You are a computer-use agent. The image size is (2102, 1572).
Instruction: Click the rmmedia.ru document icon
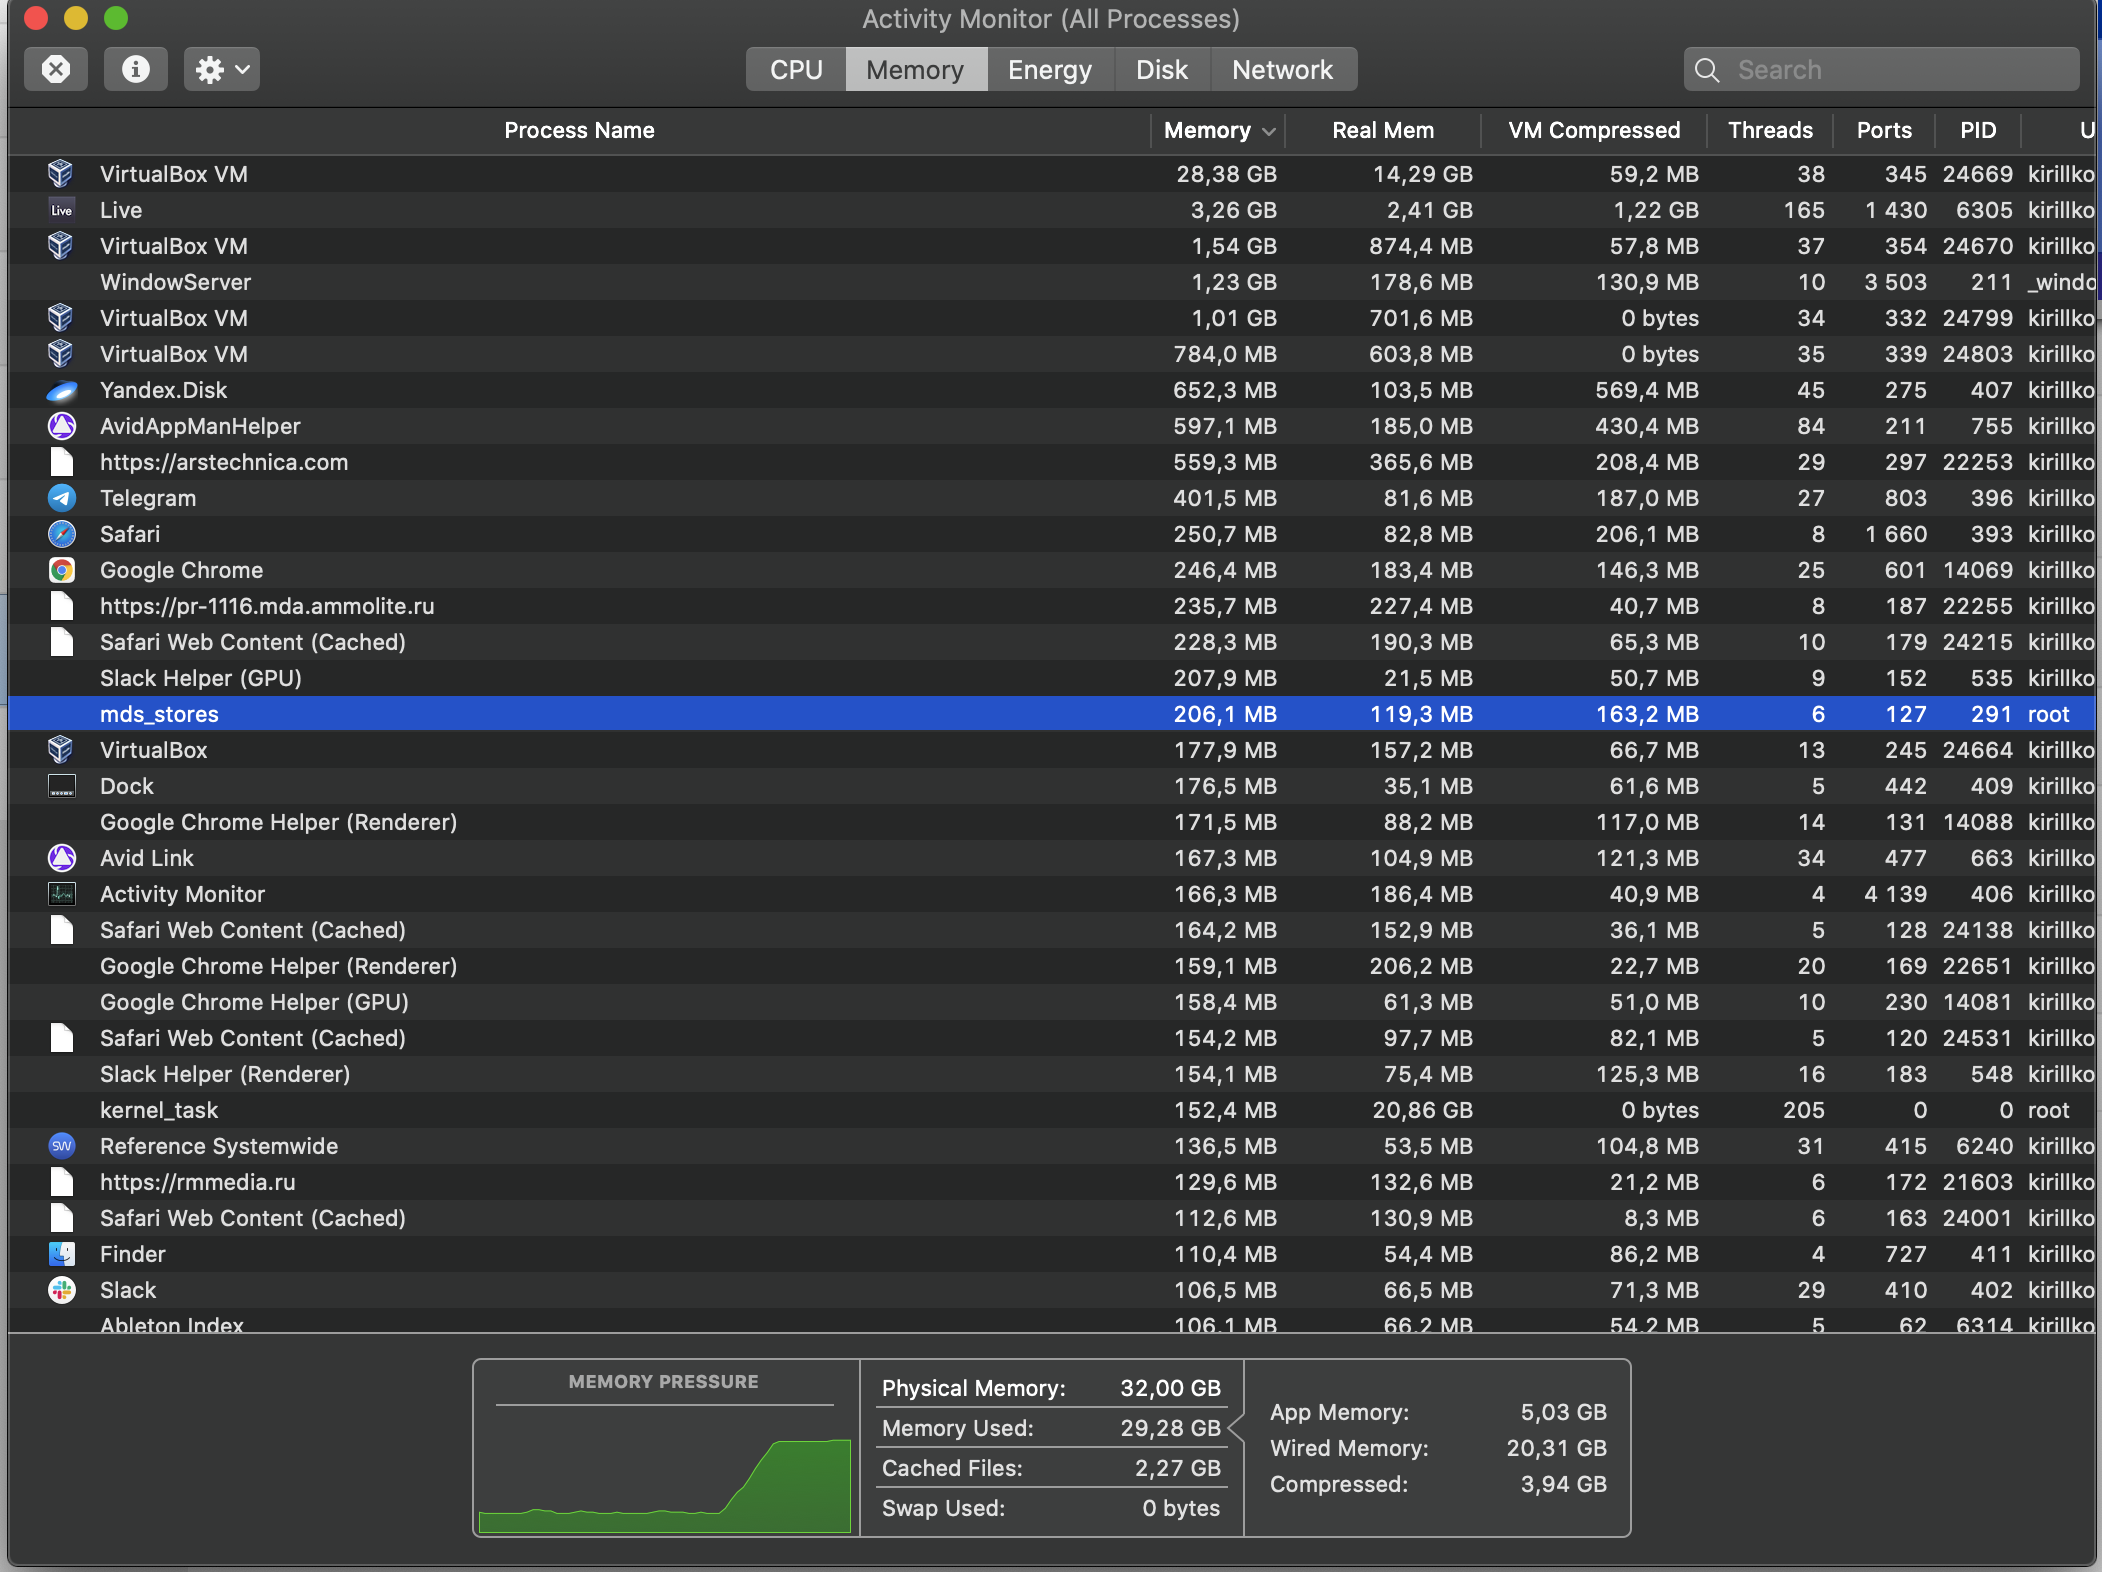(61, 1182)
